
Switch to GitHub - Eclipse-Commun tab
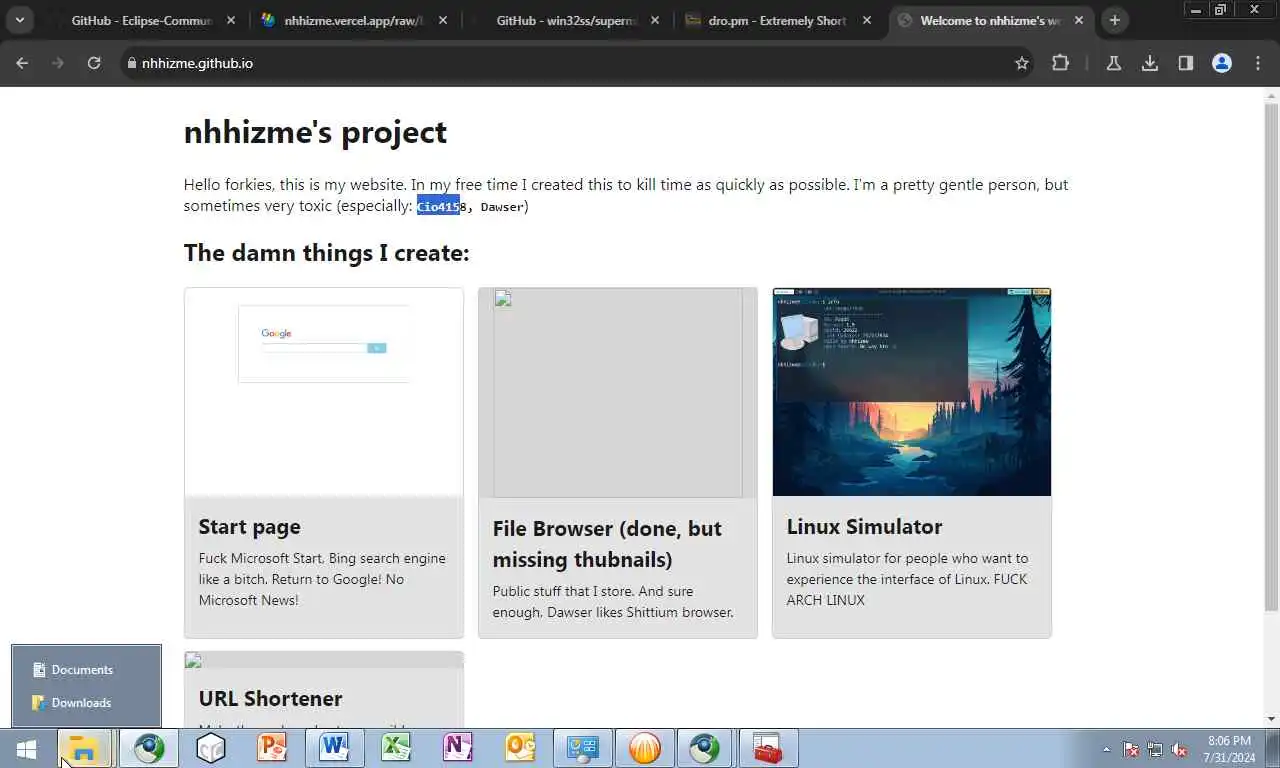[x=142, y=20]
